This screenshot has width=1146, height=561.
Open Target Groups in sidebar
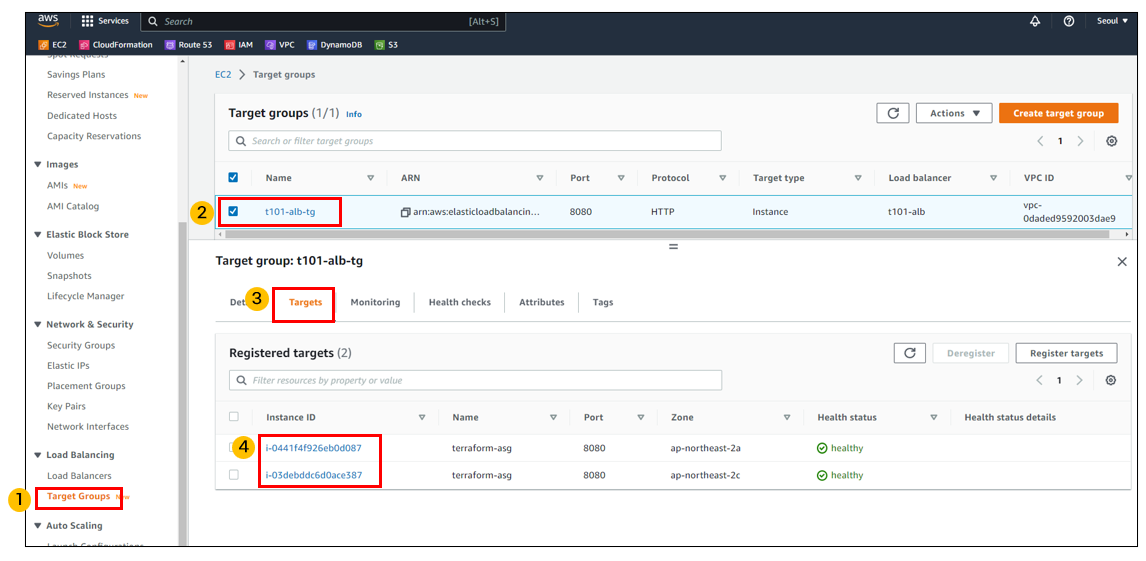coord(78,496)
